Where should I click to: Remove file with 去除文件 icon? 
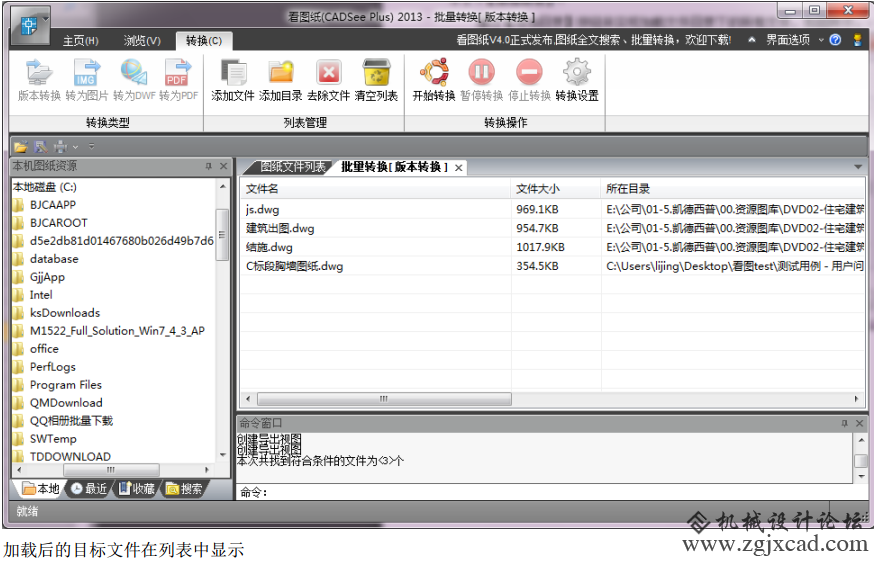[x=329, y=80]
